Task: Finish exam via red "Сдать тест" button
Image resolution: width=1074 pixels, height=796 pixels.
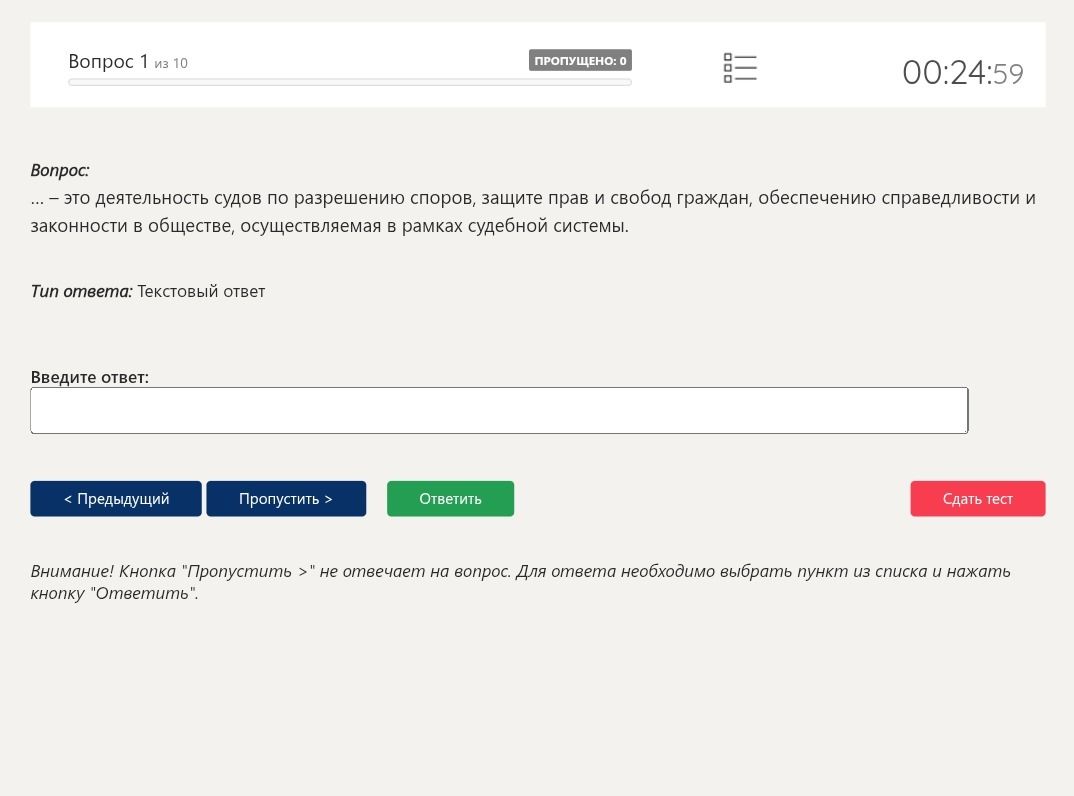Action: (x=978, y=499)
